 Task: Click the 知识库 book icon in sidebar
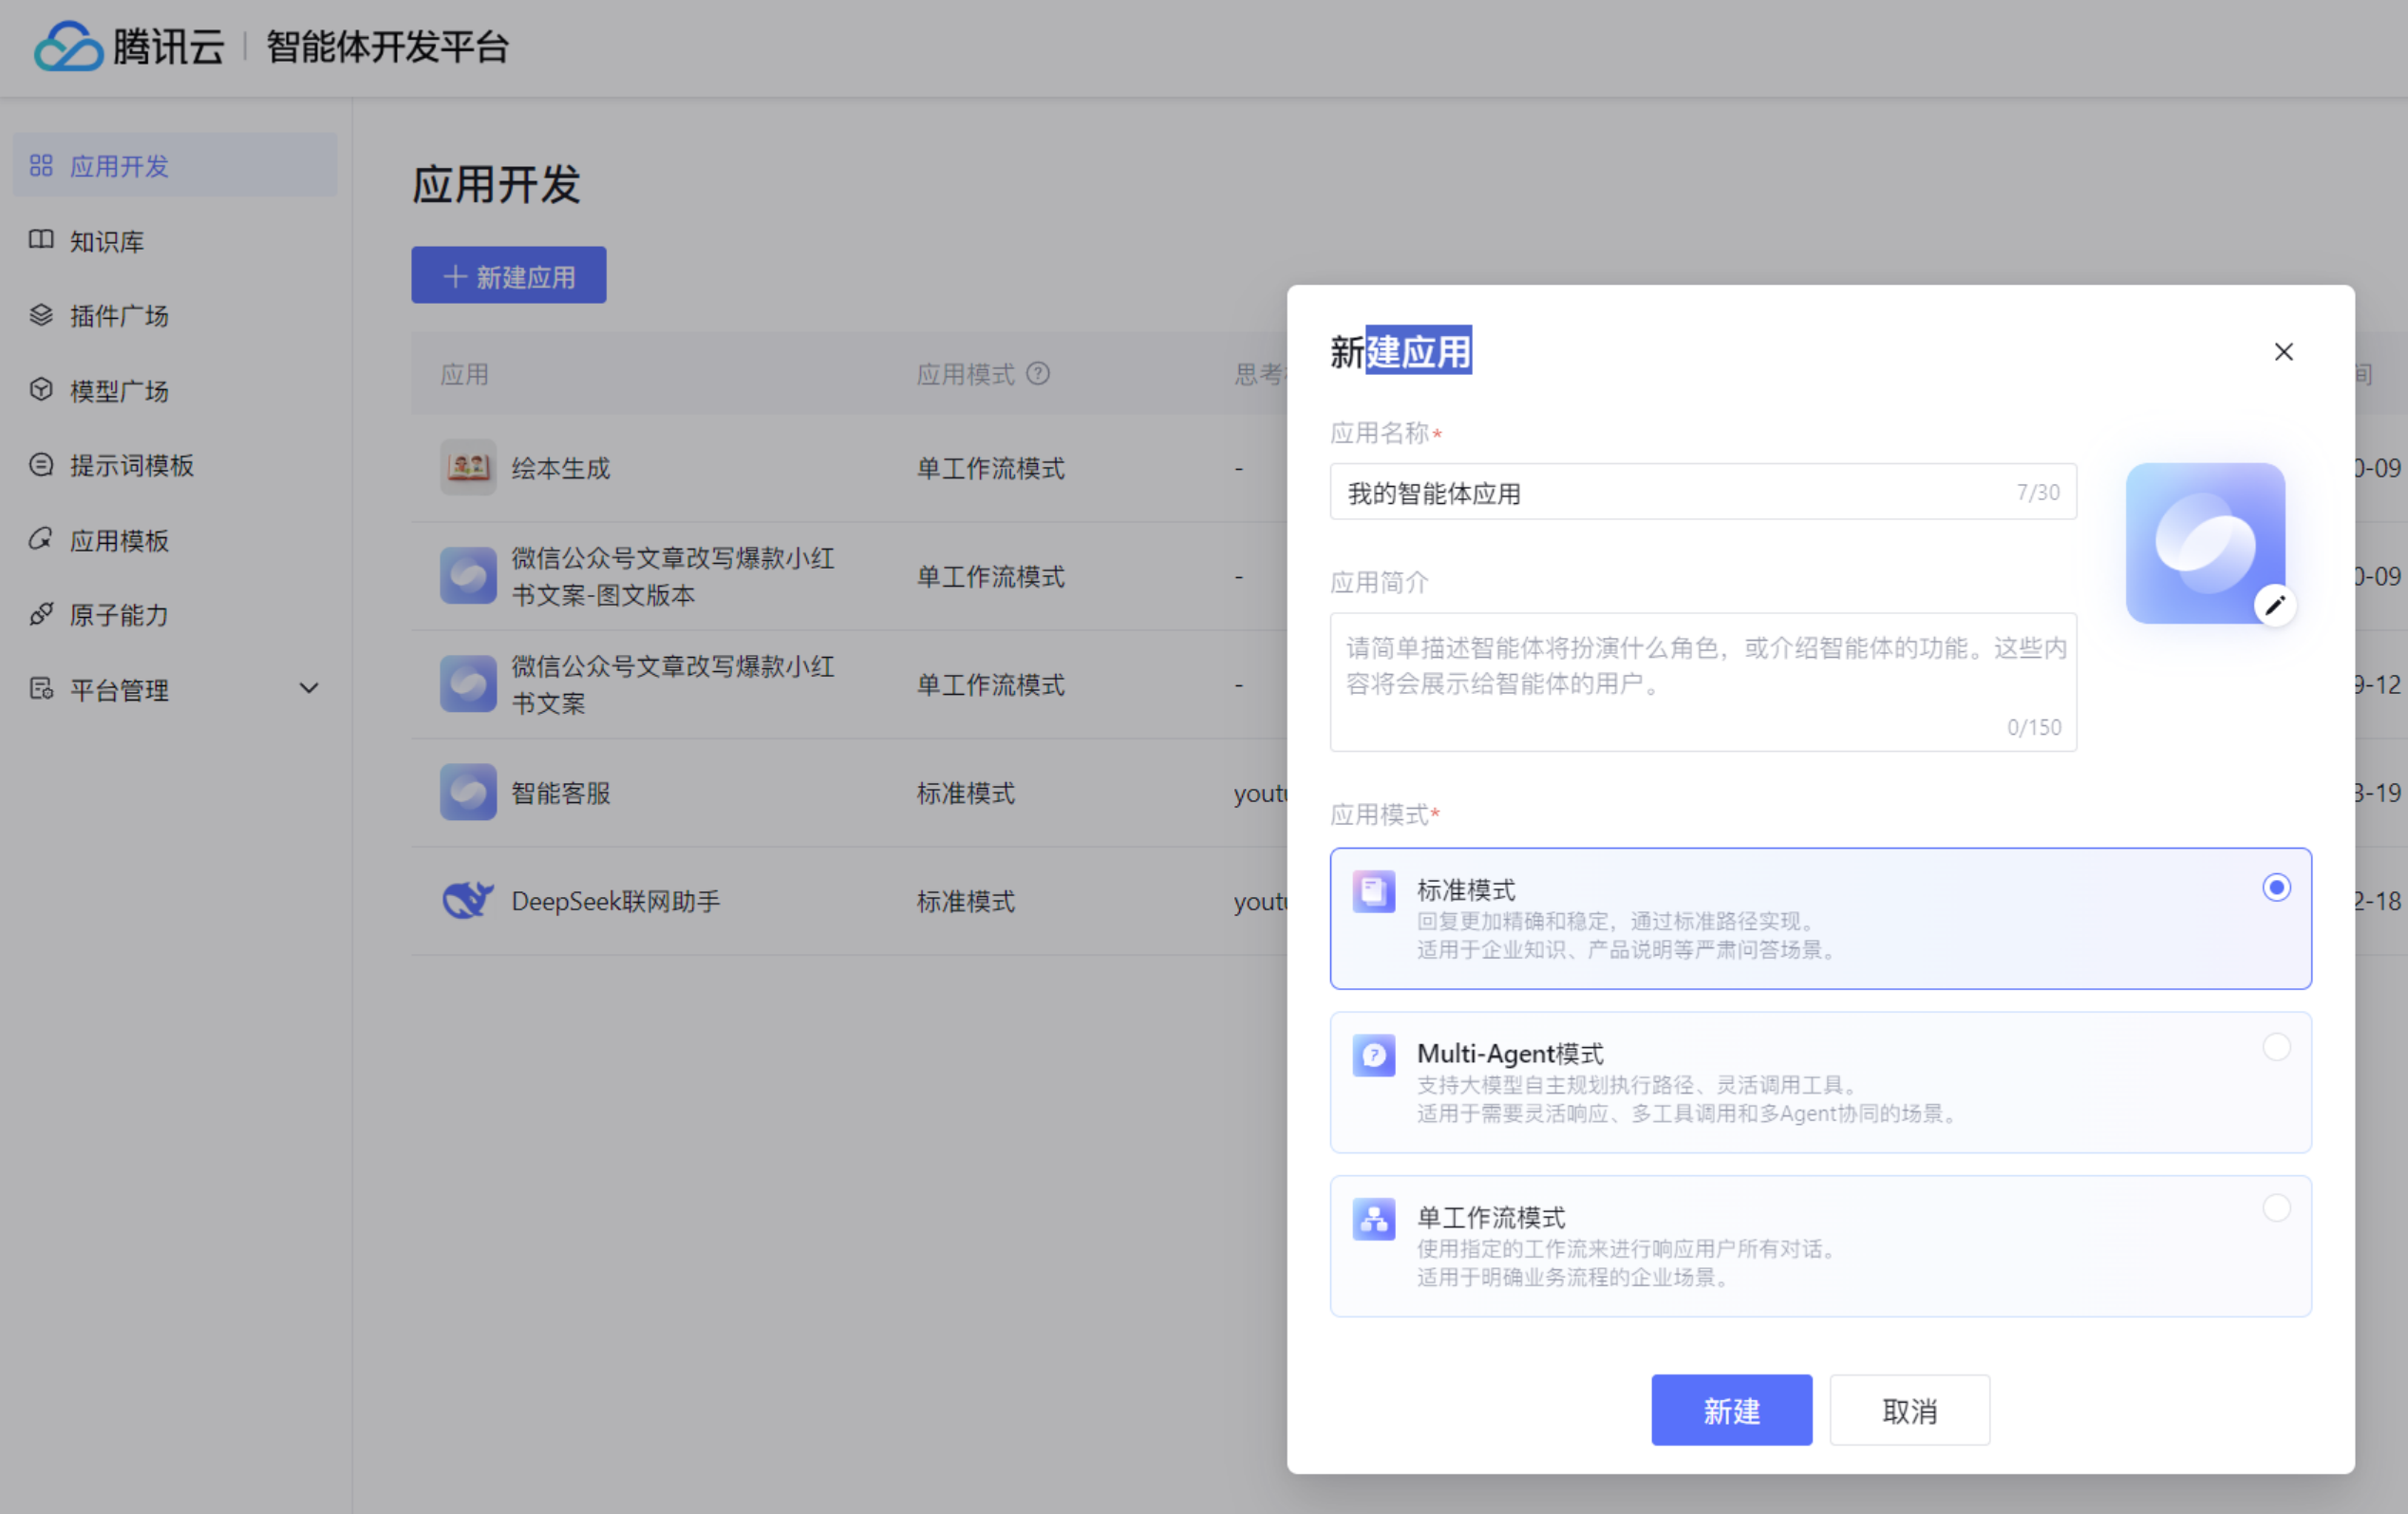[x=41, y=240]
